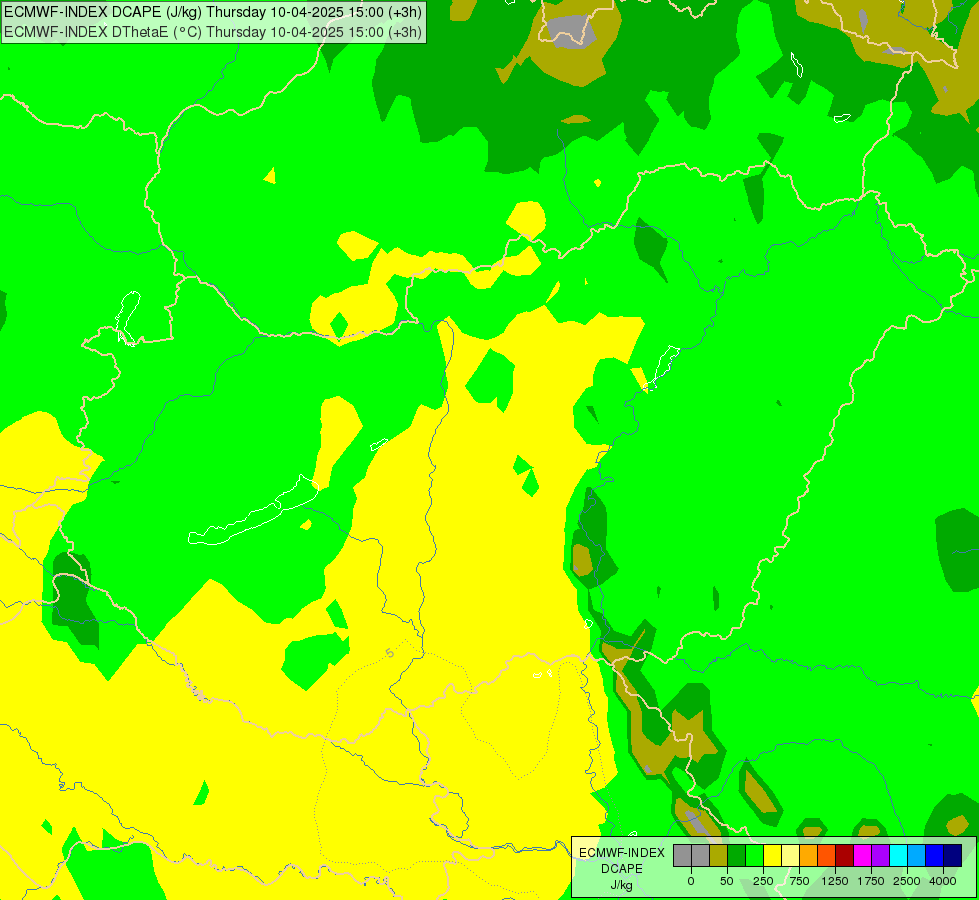Click the legend value 250
Viewport: 979px width, 900px height.
tap(763, 881)
